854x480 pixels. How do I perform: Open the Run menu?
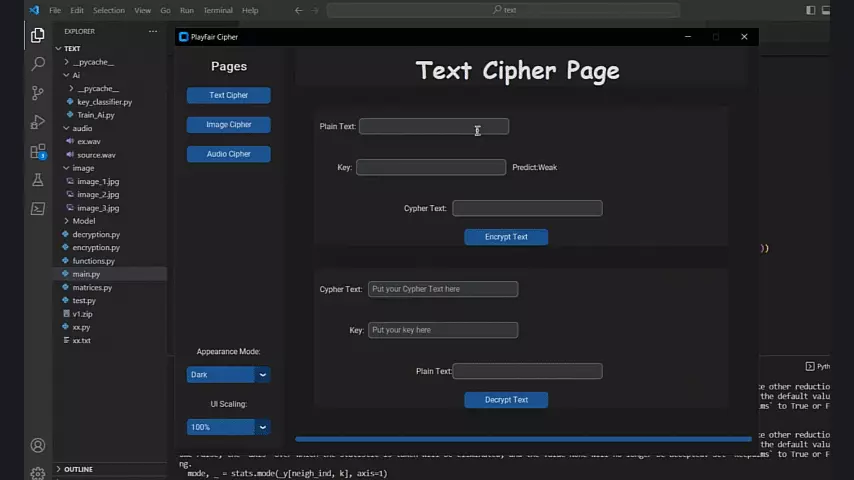tap(187, 10)
